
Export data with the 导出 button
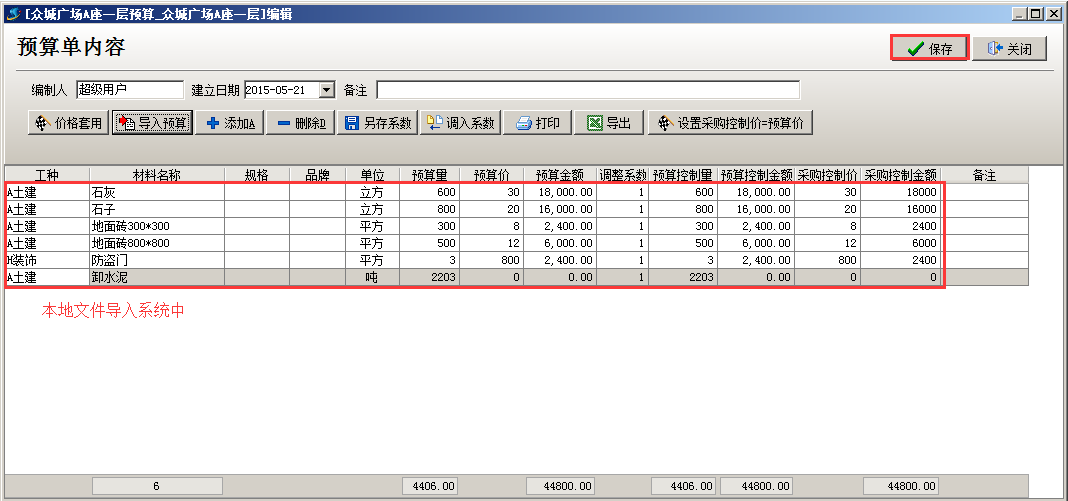point(609,123)
